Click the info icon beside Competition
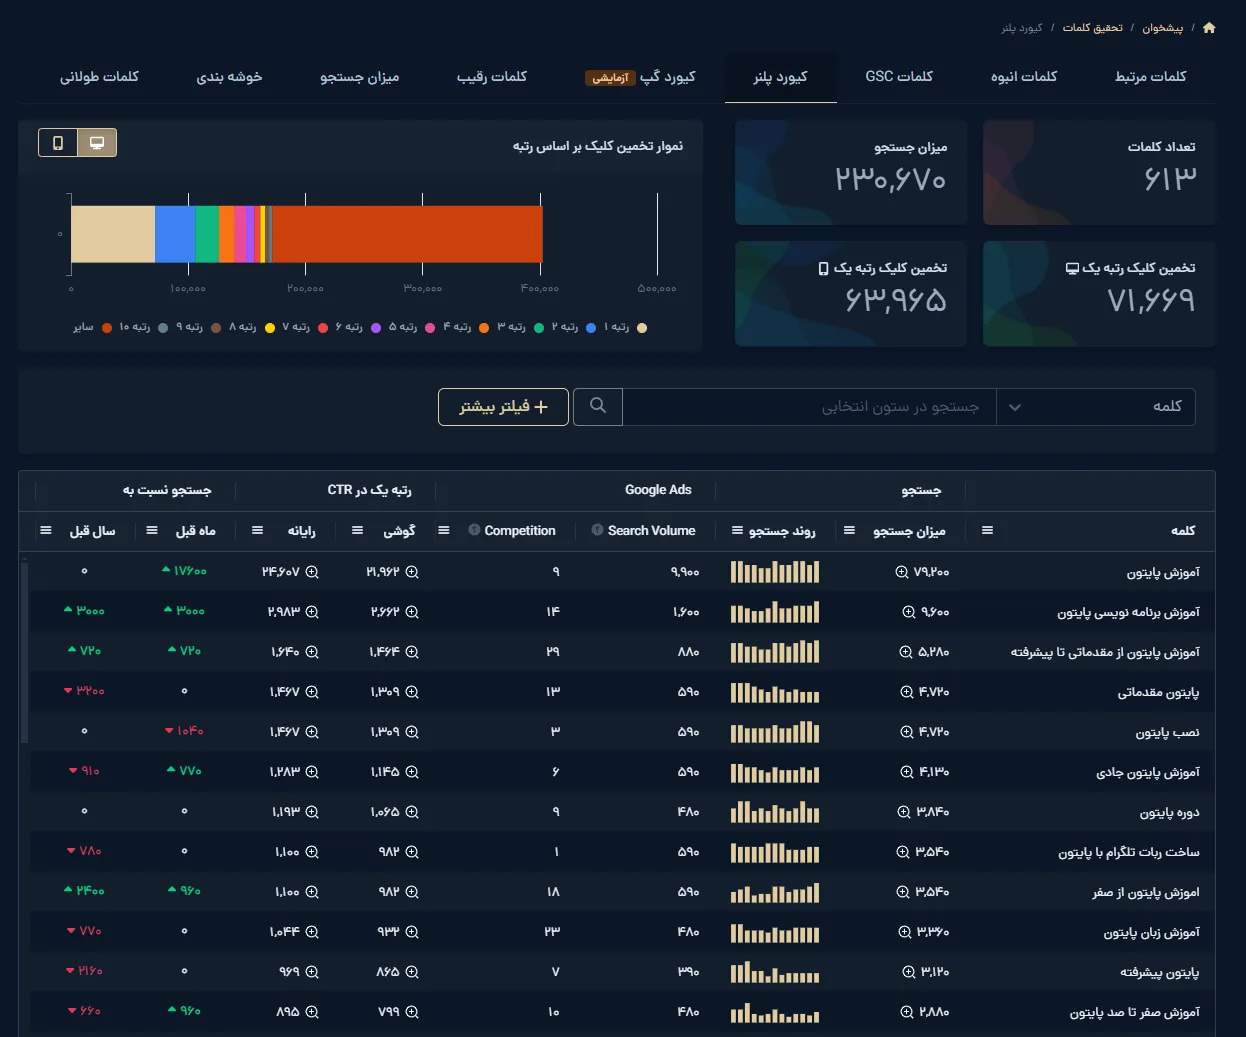Image resolution: width=1246 pixels, height=1037 pixels. tap(474, 530)
